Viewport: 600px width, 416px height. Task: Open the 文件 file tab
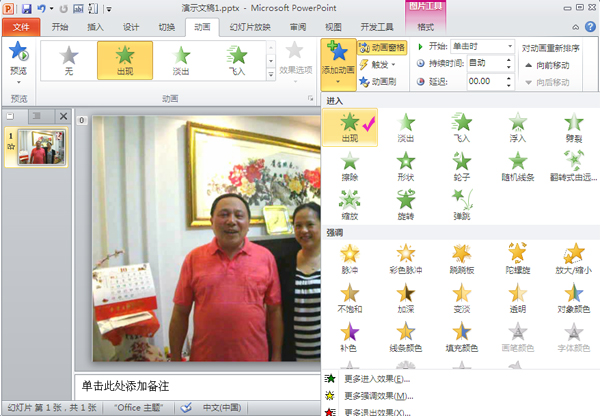click(x=21, y=27)
